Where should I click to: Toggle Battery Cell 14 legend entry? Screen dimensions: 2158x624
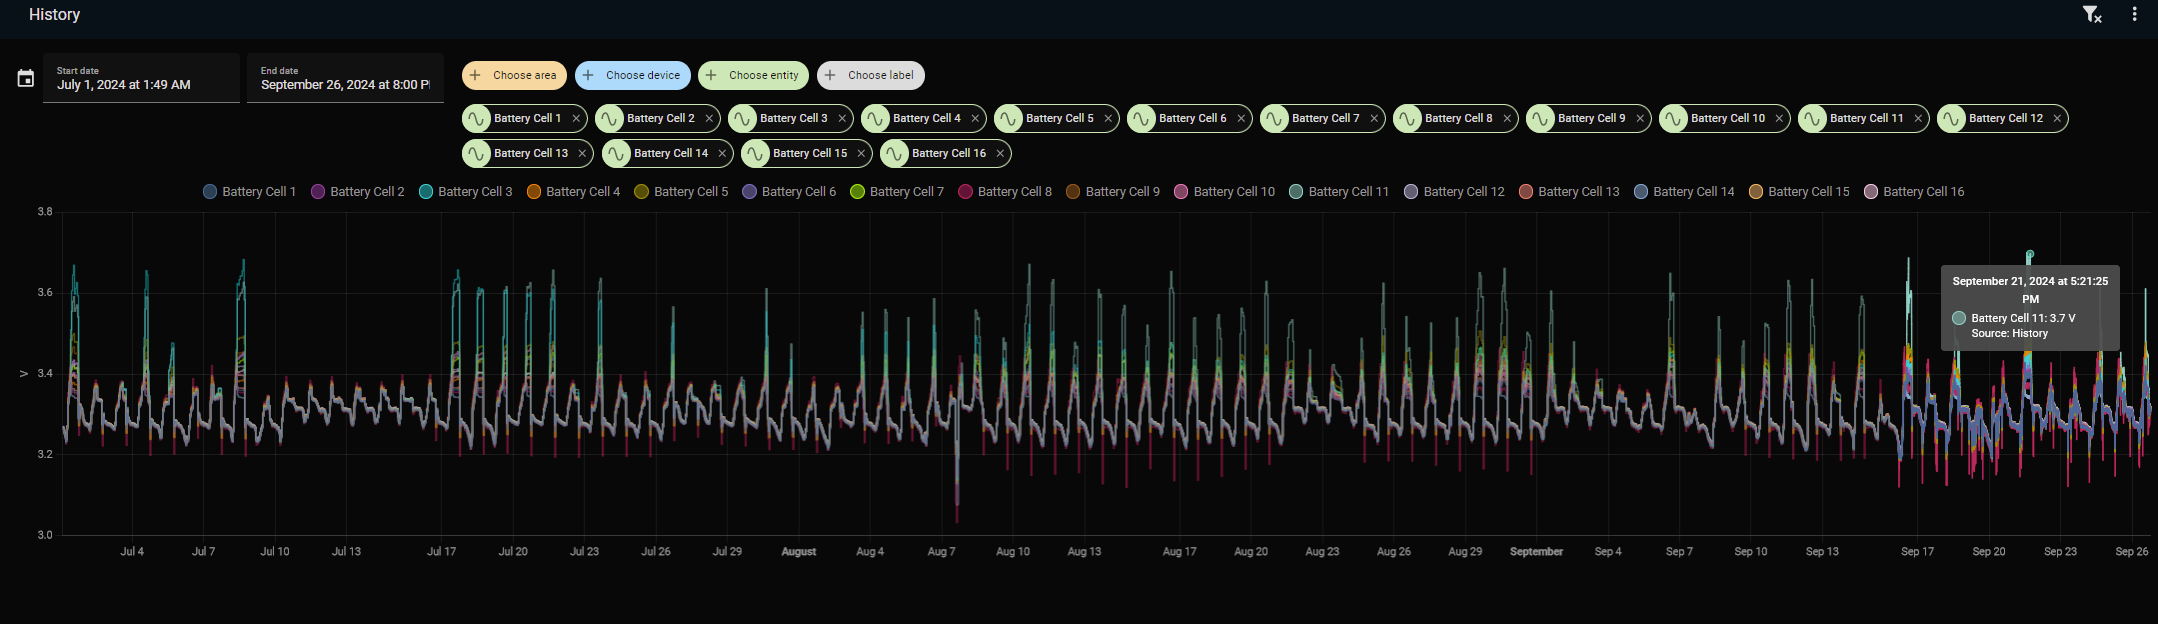[1684, 191]
